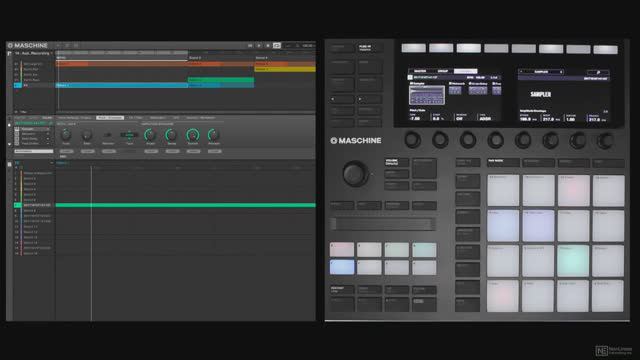Click the record button in the software transport
This screenshot has width=640, height=360.
[268, 46]
